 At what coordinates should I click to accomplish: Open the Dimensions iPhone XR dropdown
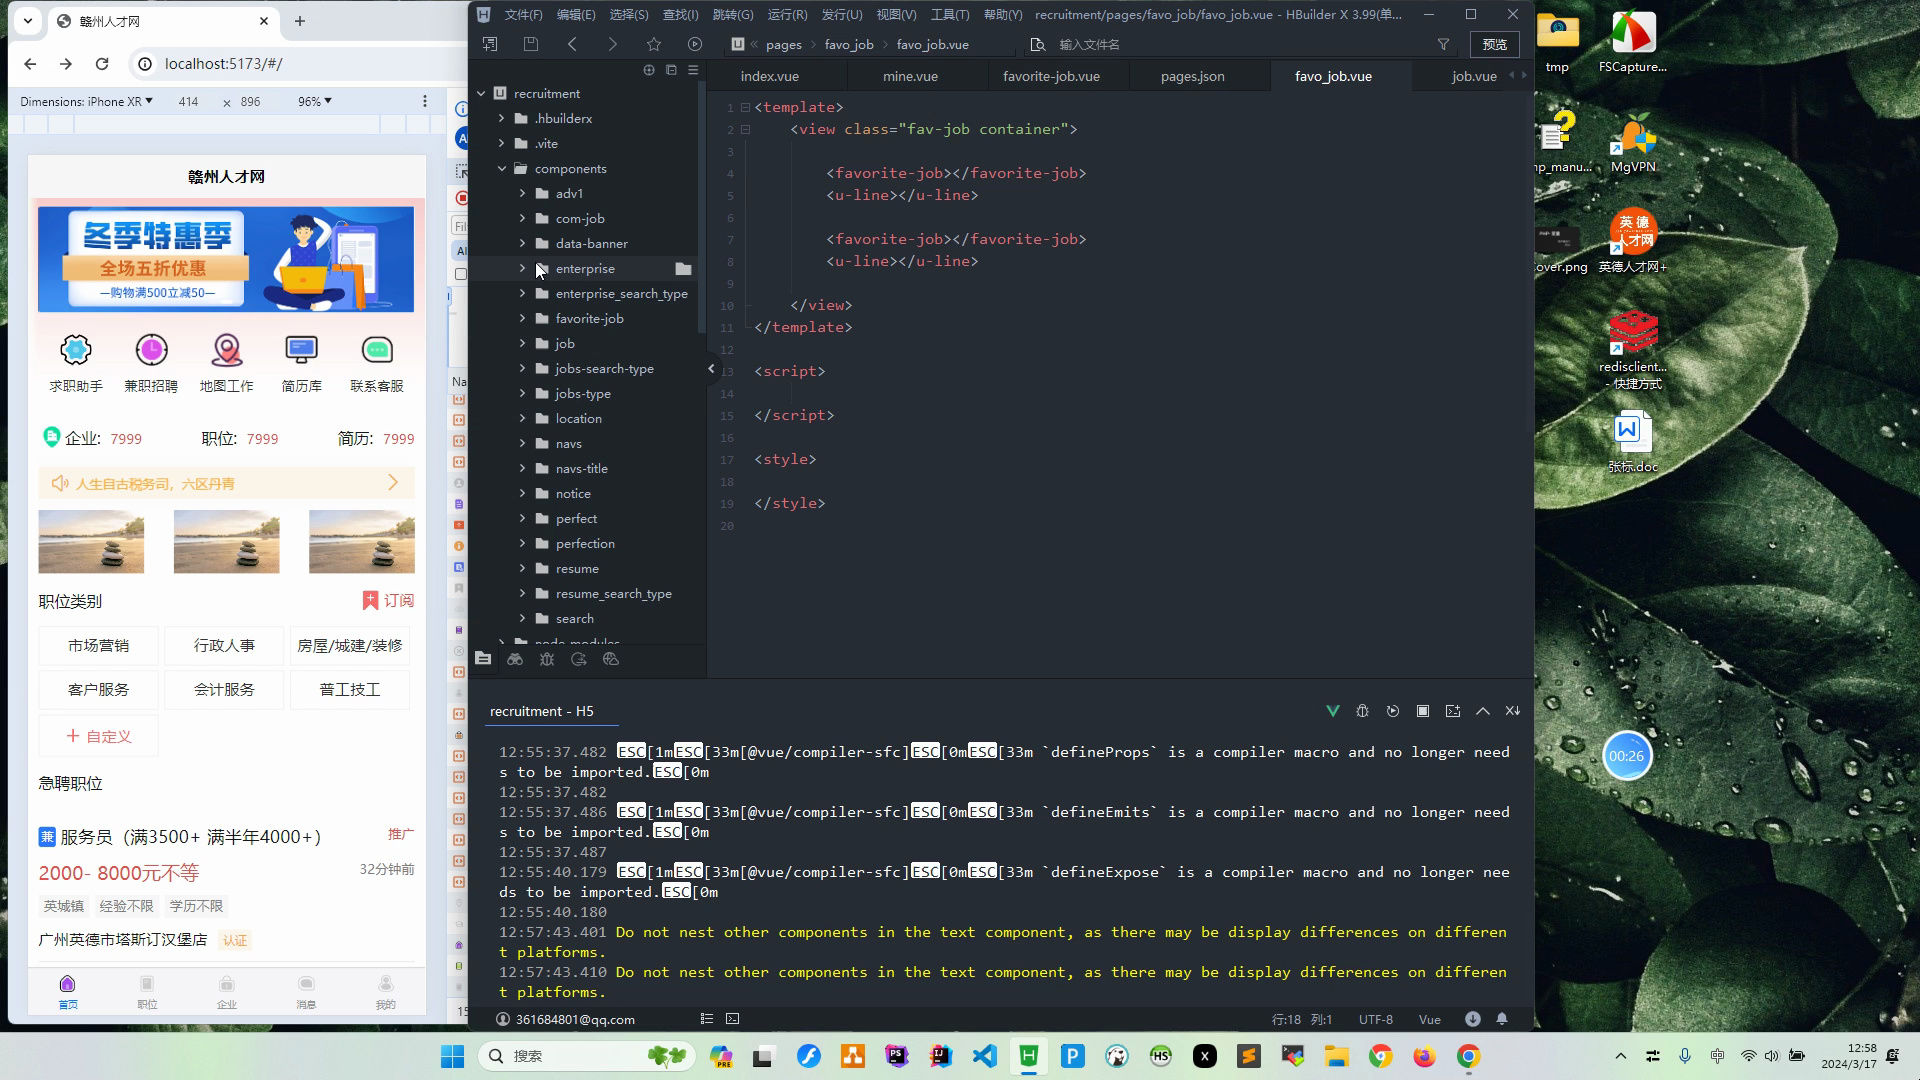[x=87, y=101]
